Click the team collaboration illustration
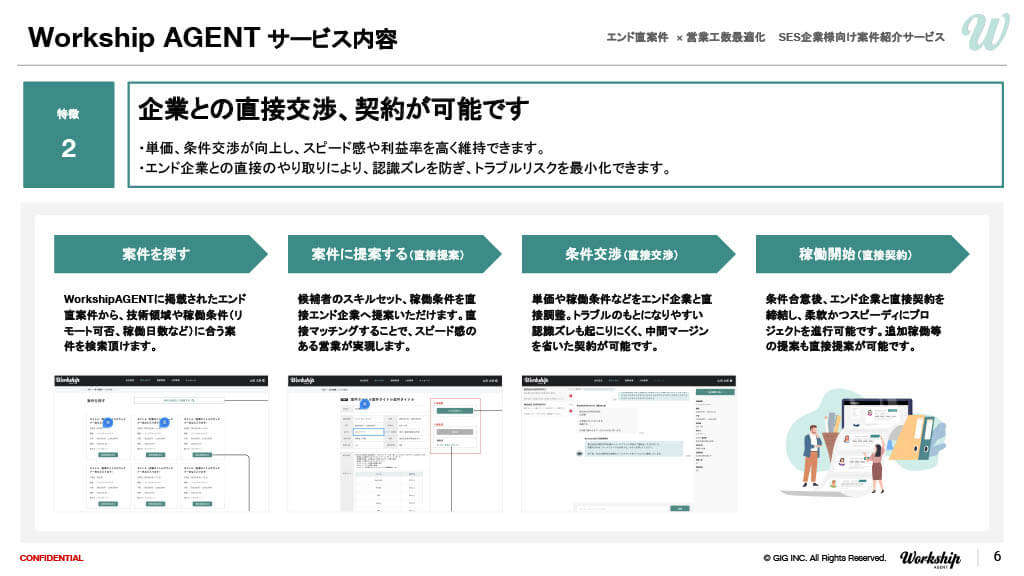 click(862, 442)
